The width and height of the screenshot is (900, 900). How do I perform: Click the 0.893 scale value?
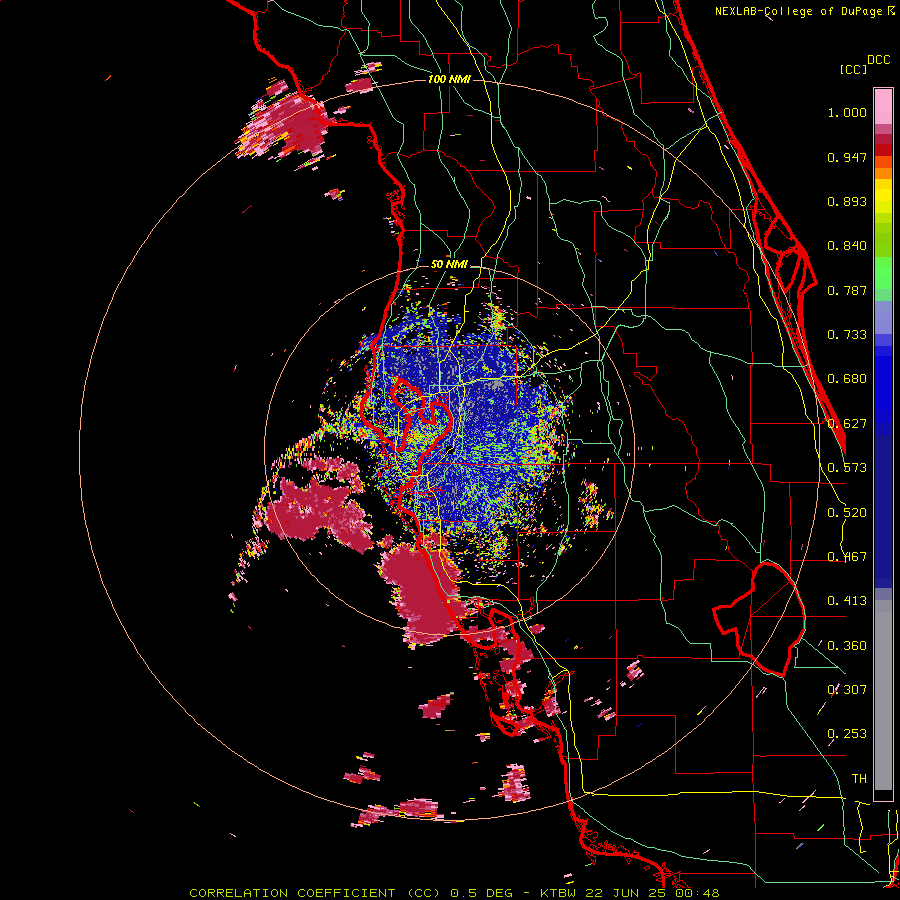click(x=847, y=201)
